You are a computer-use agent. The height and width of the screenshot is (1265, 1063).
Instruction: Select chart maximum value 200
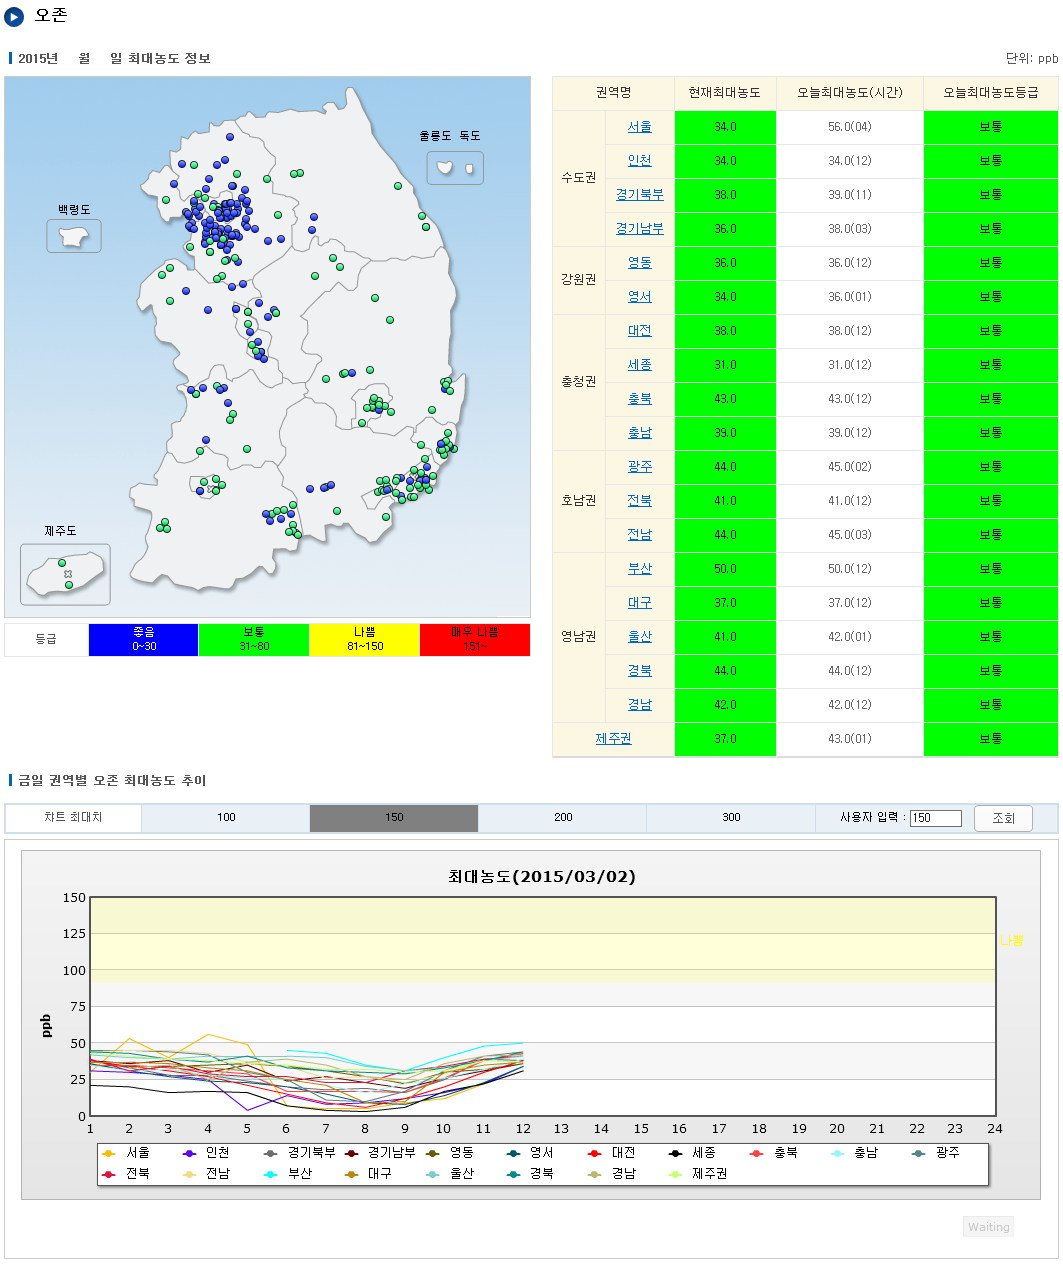point(563,818)
